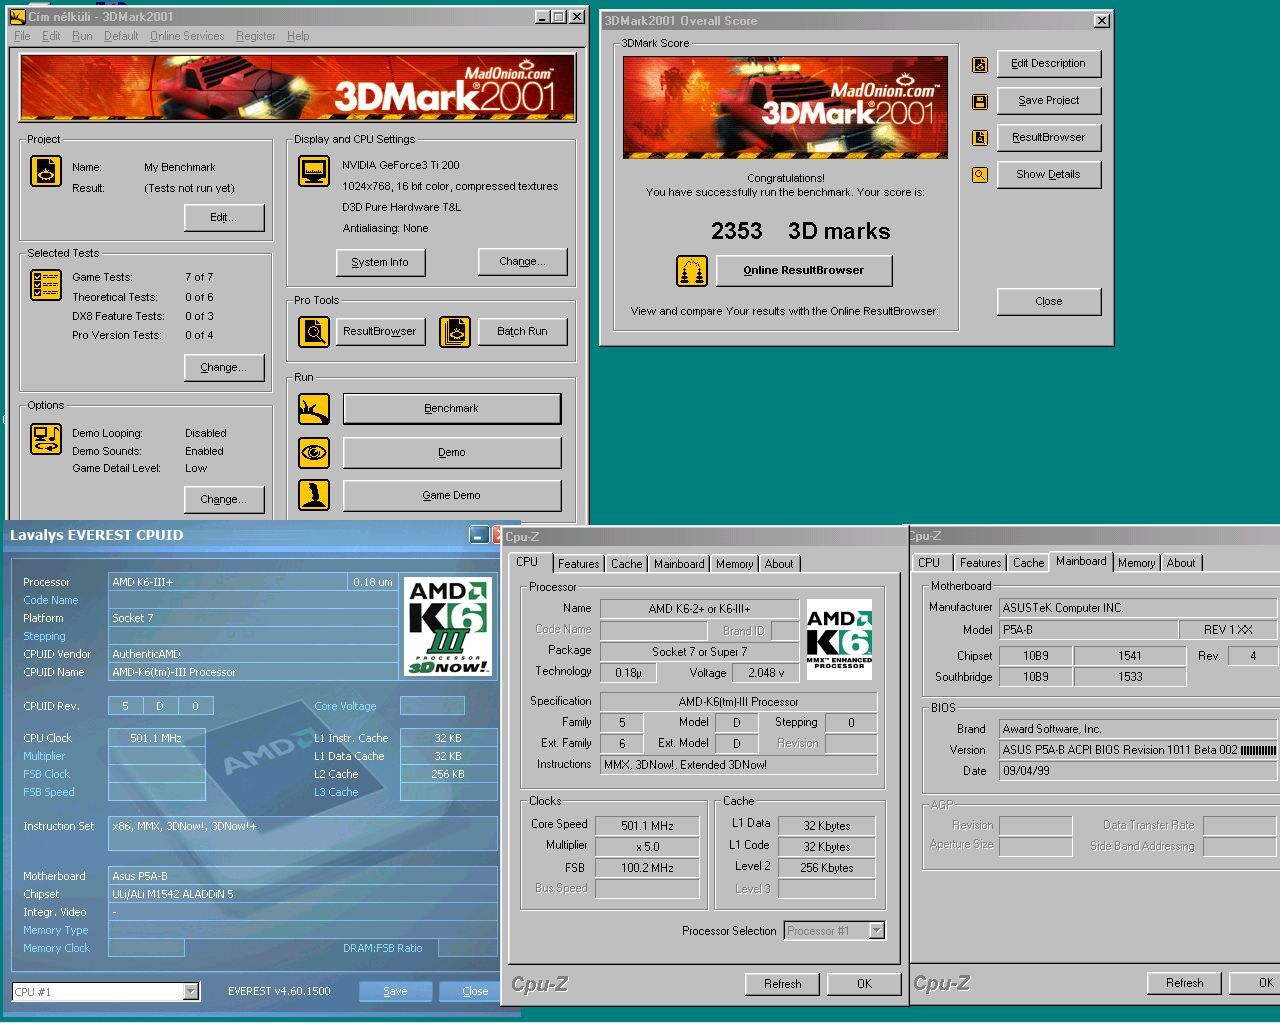
Task: Open About tab in right Cpu-Z window
Action: click(x=1181, y=563)
